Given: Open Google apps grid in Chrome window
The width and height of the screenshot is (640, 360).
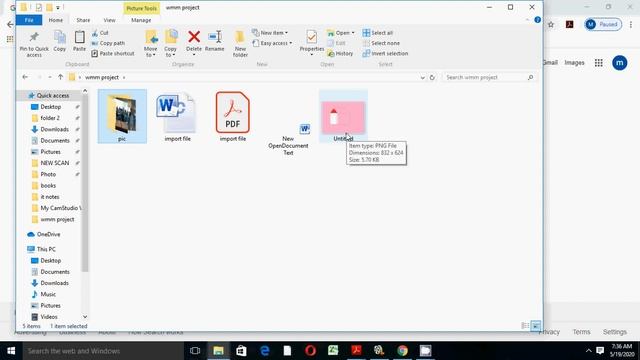Looking at the screenshot, I should pyautogui.click(x=598, y=63).
